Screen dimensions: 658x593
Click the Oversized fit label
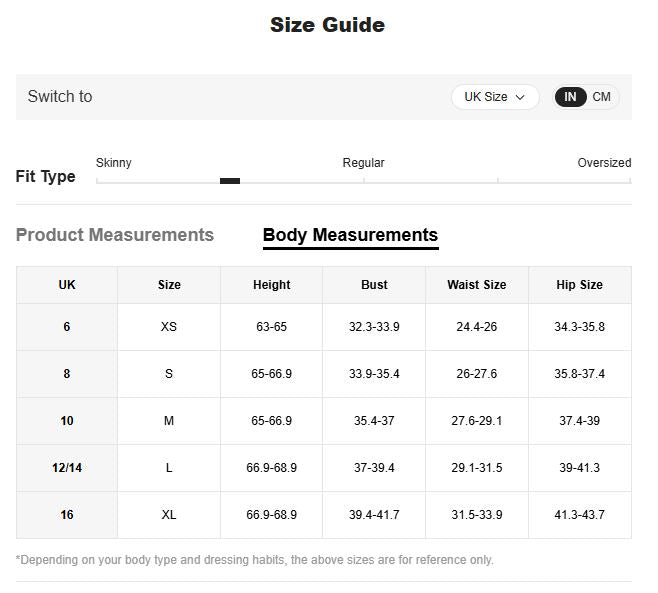coord(604,163)
